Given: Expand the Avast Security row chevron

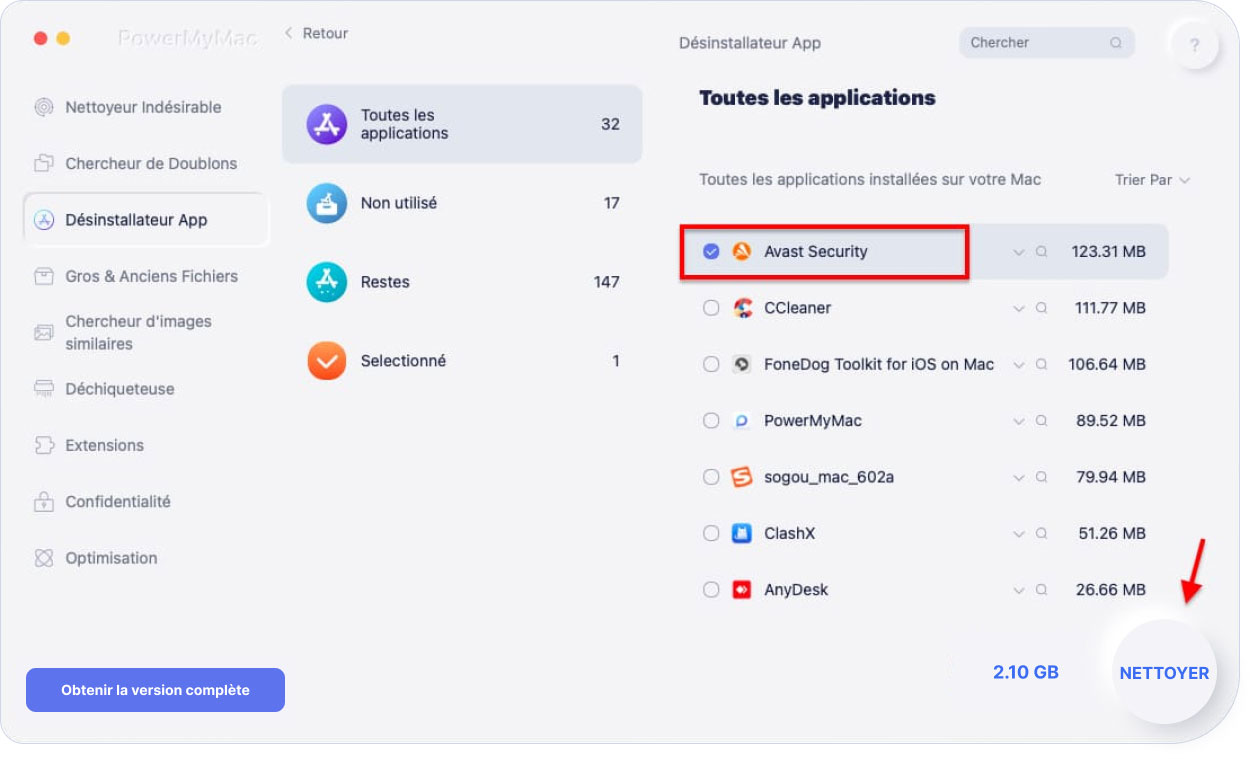Looking at the screenshot, I should tap(1019, 253).
